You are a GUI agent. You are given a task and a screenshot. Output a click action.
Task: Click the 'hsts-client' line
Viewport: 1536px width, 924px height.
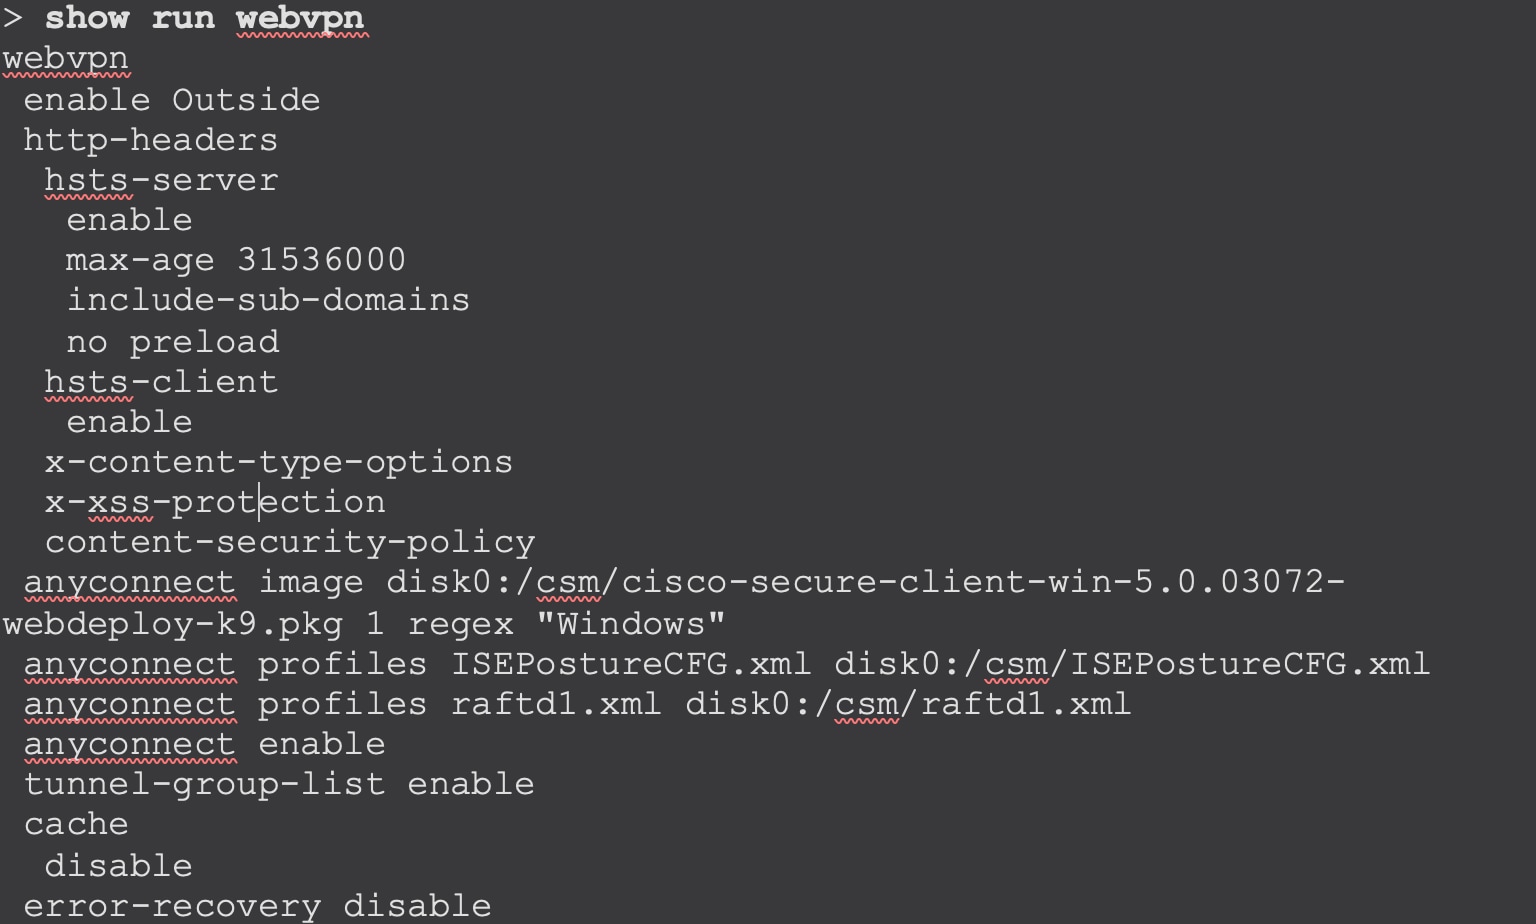tap(161, 382)
